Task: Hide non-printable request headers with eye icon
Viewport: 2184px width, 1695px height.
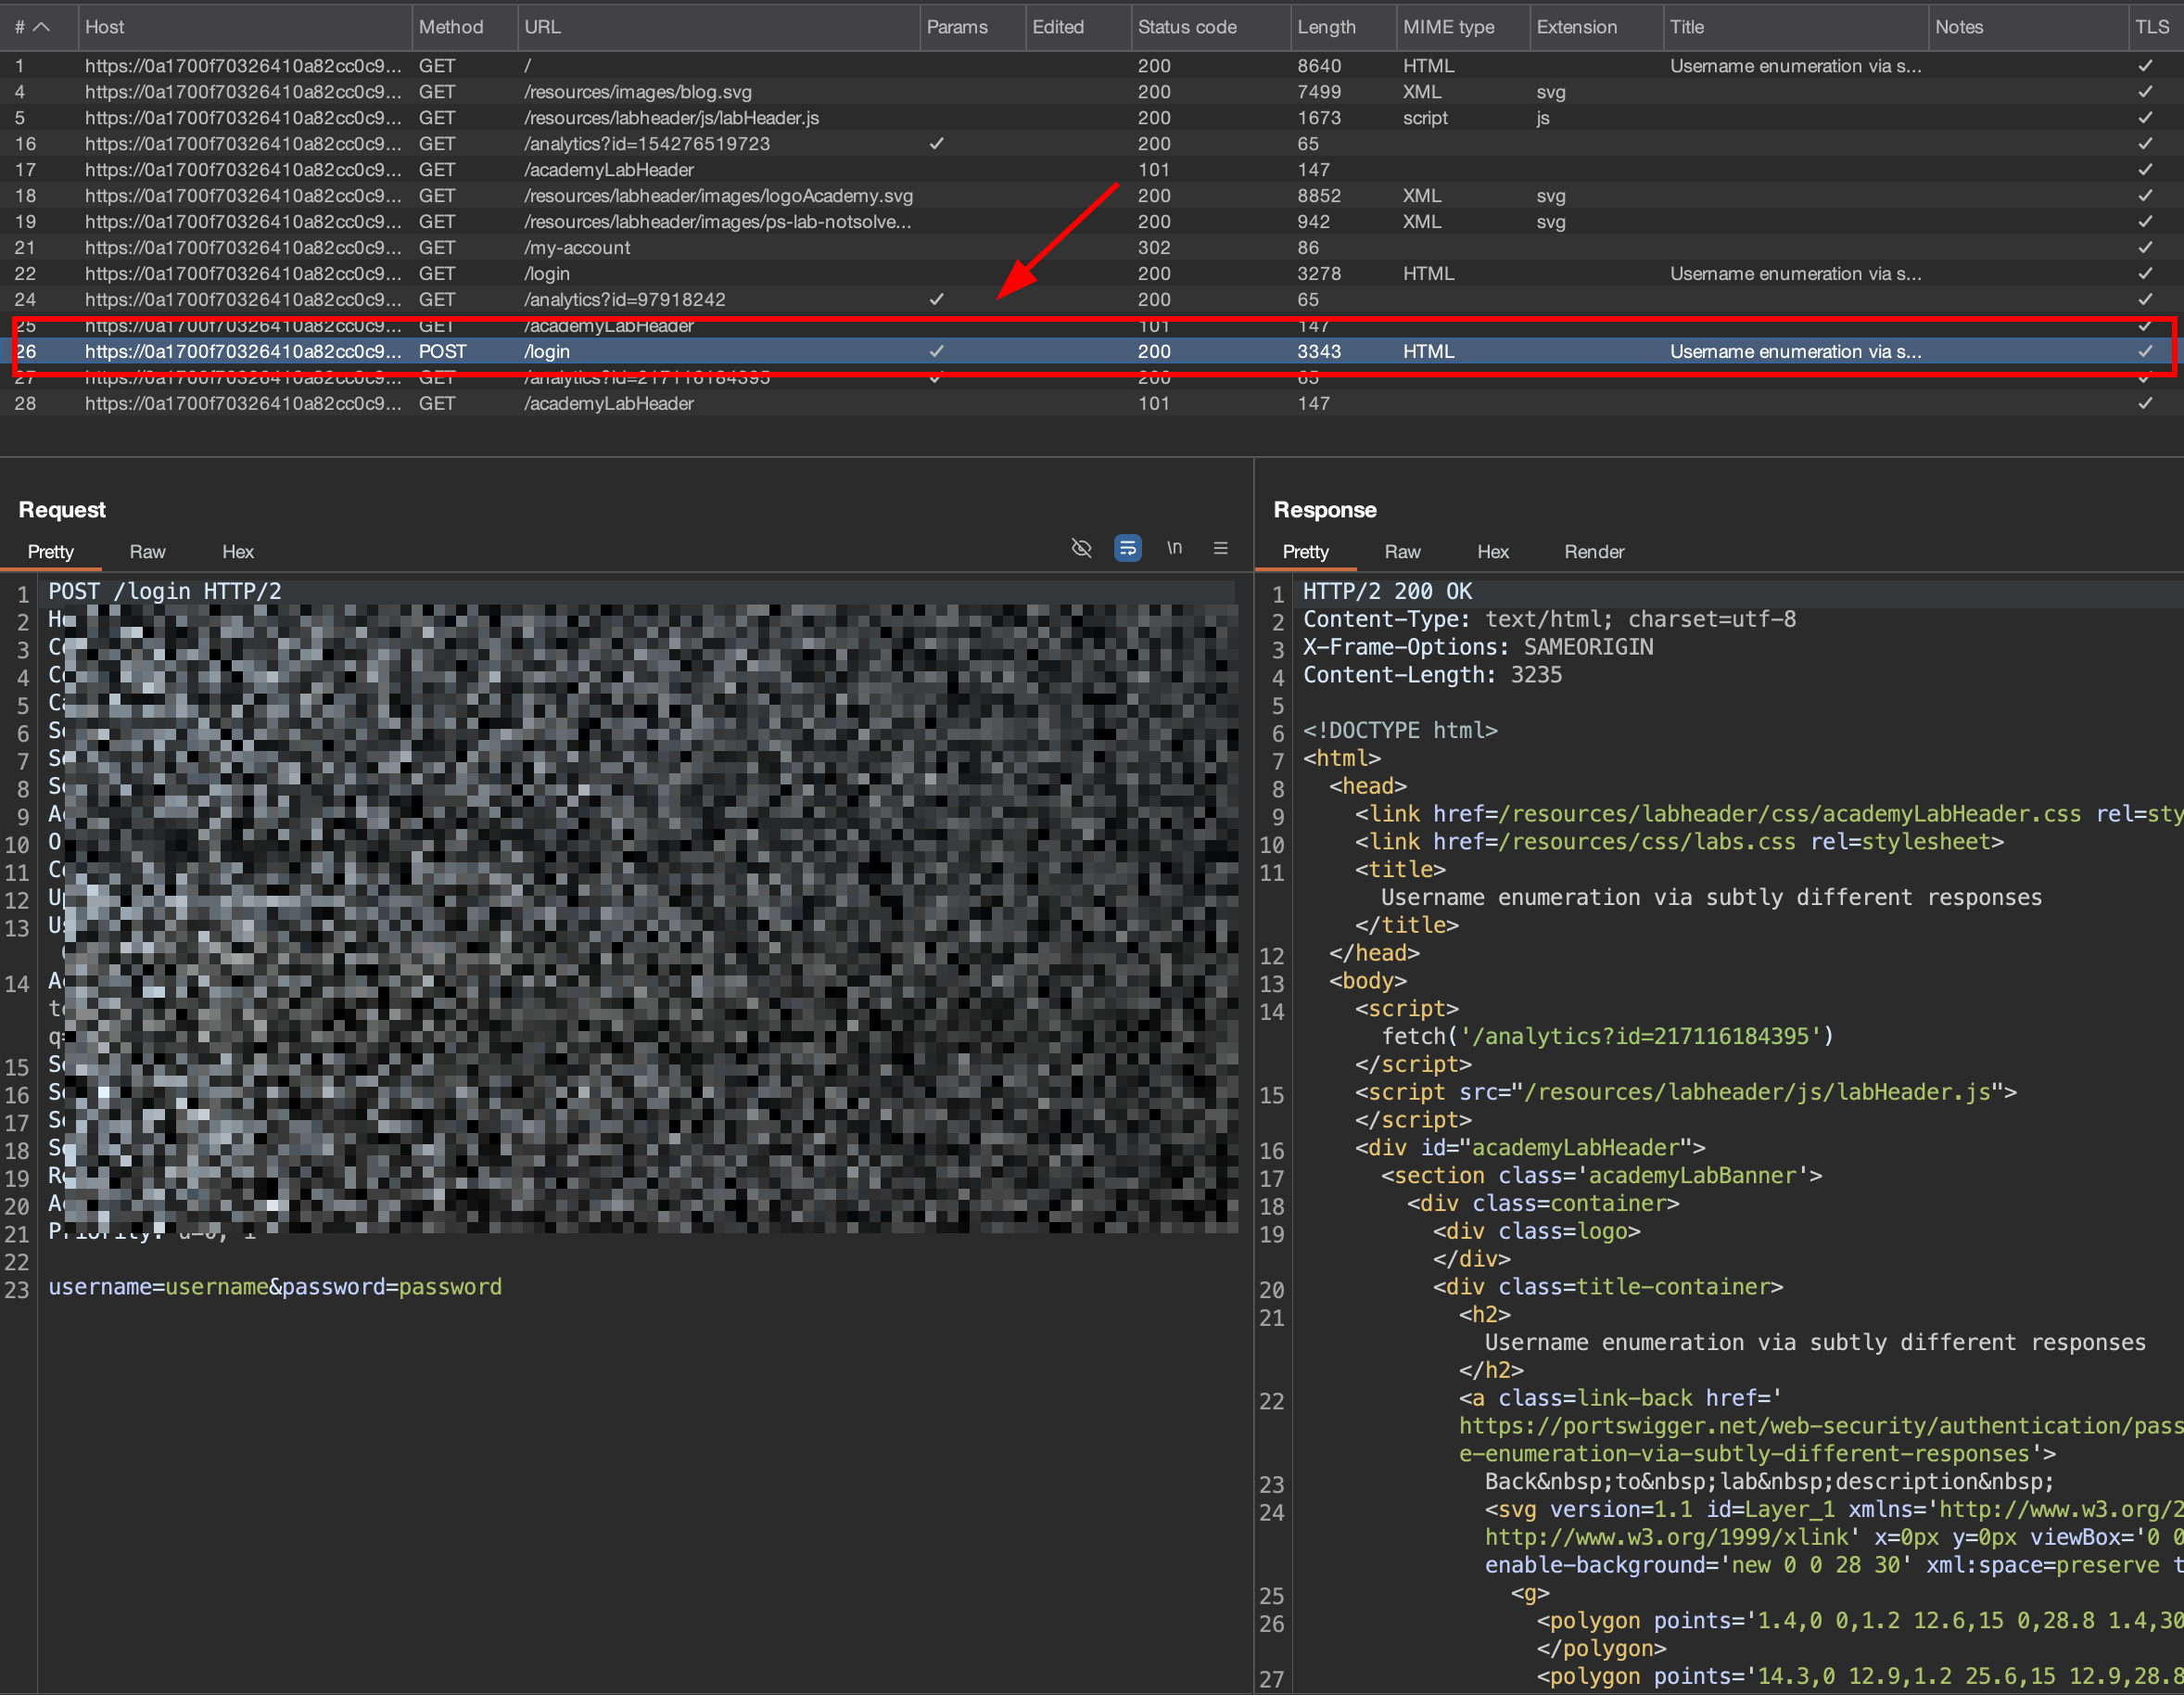Action: pyautogui.click(x=1081, y=548)
